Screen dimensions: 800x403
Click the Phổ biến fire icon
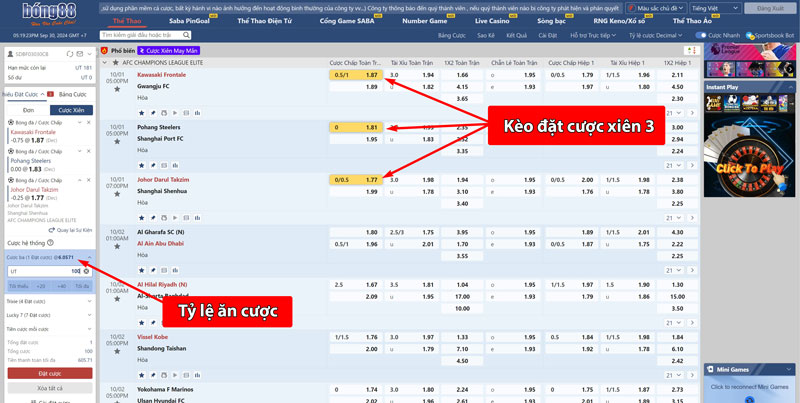pyautogui.click(x=104, y=51)
